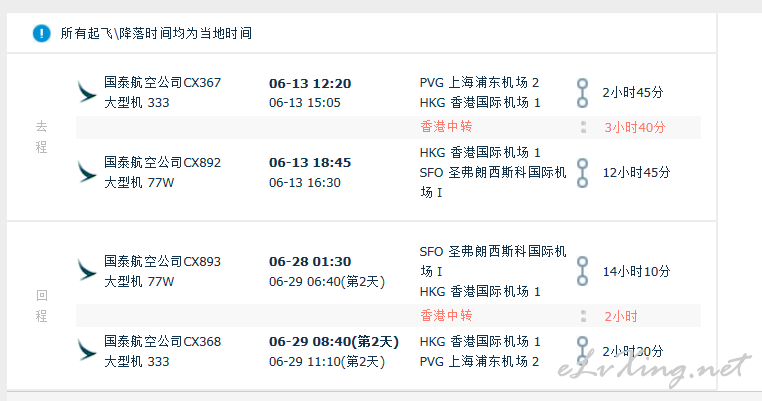The width and height of the screenshot is (762, 401).
Task: Click flight number 国泰航空公司CX367
Action: (x=162, y=83)
